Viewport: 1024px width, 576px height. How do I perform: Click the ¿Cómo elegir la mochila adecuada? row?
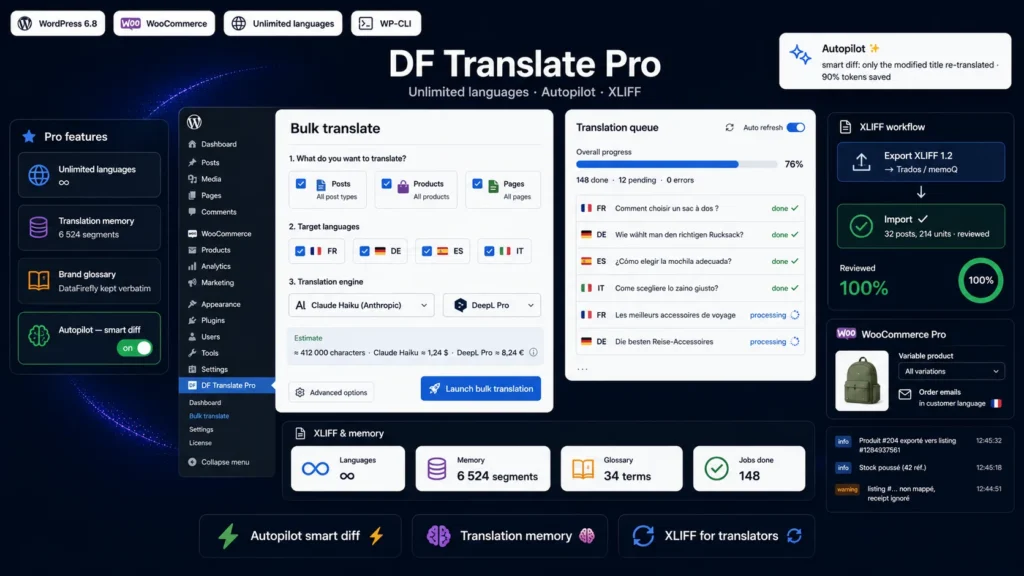(x=690, y=261)
